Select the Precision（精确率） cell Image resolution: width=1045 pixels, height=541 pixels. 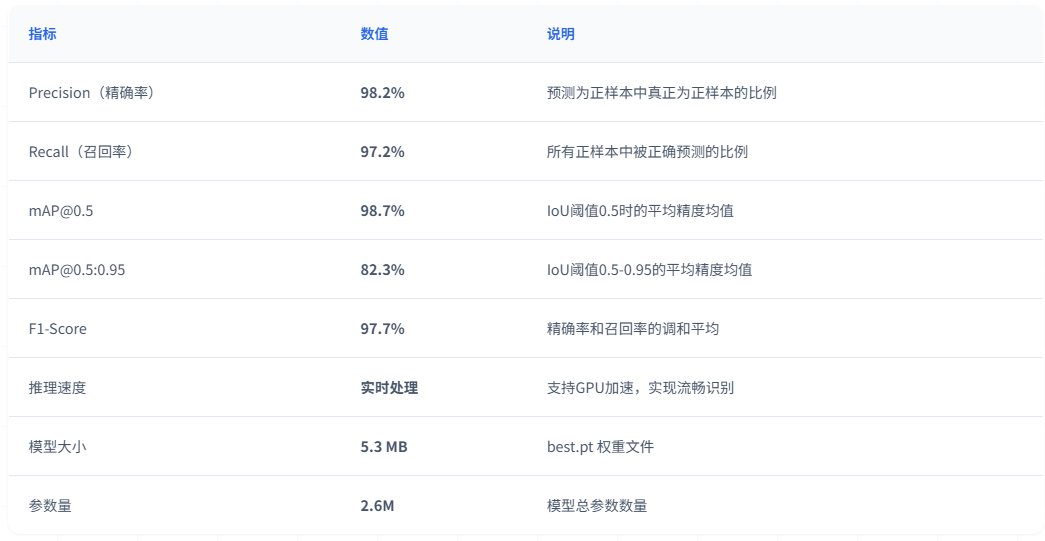92,93
